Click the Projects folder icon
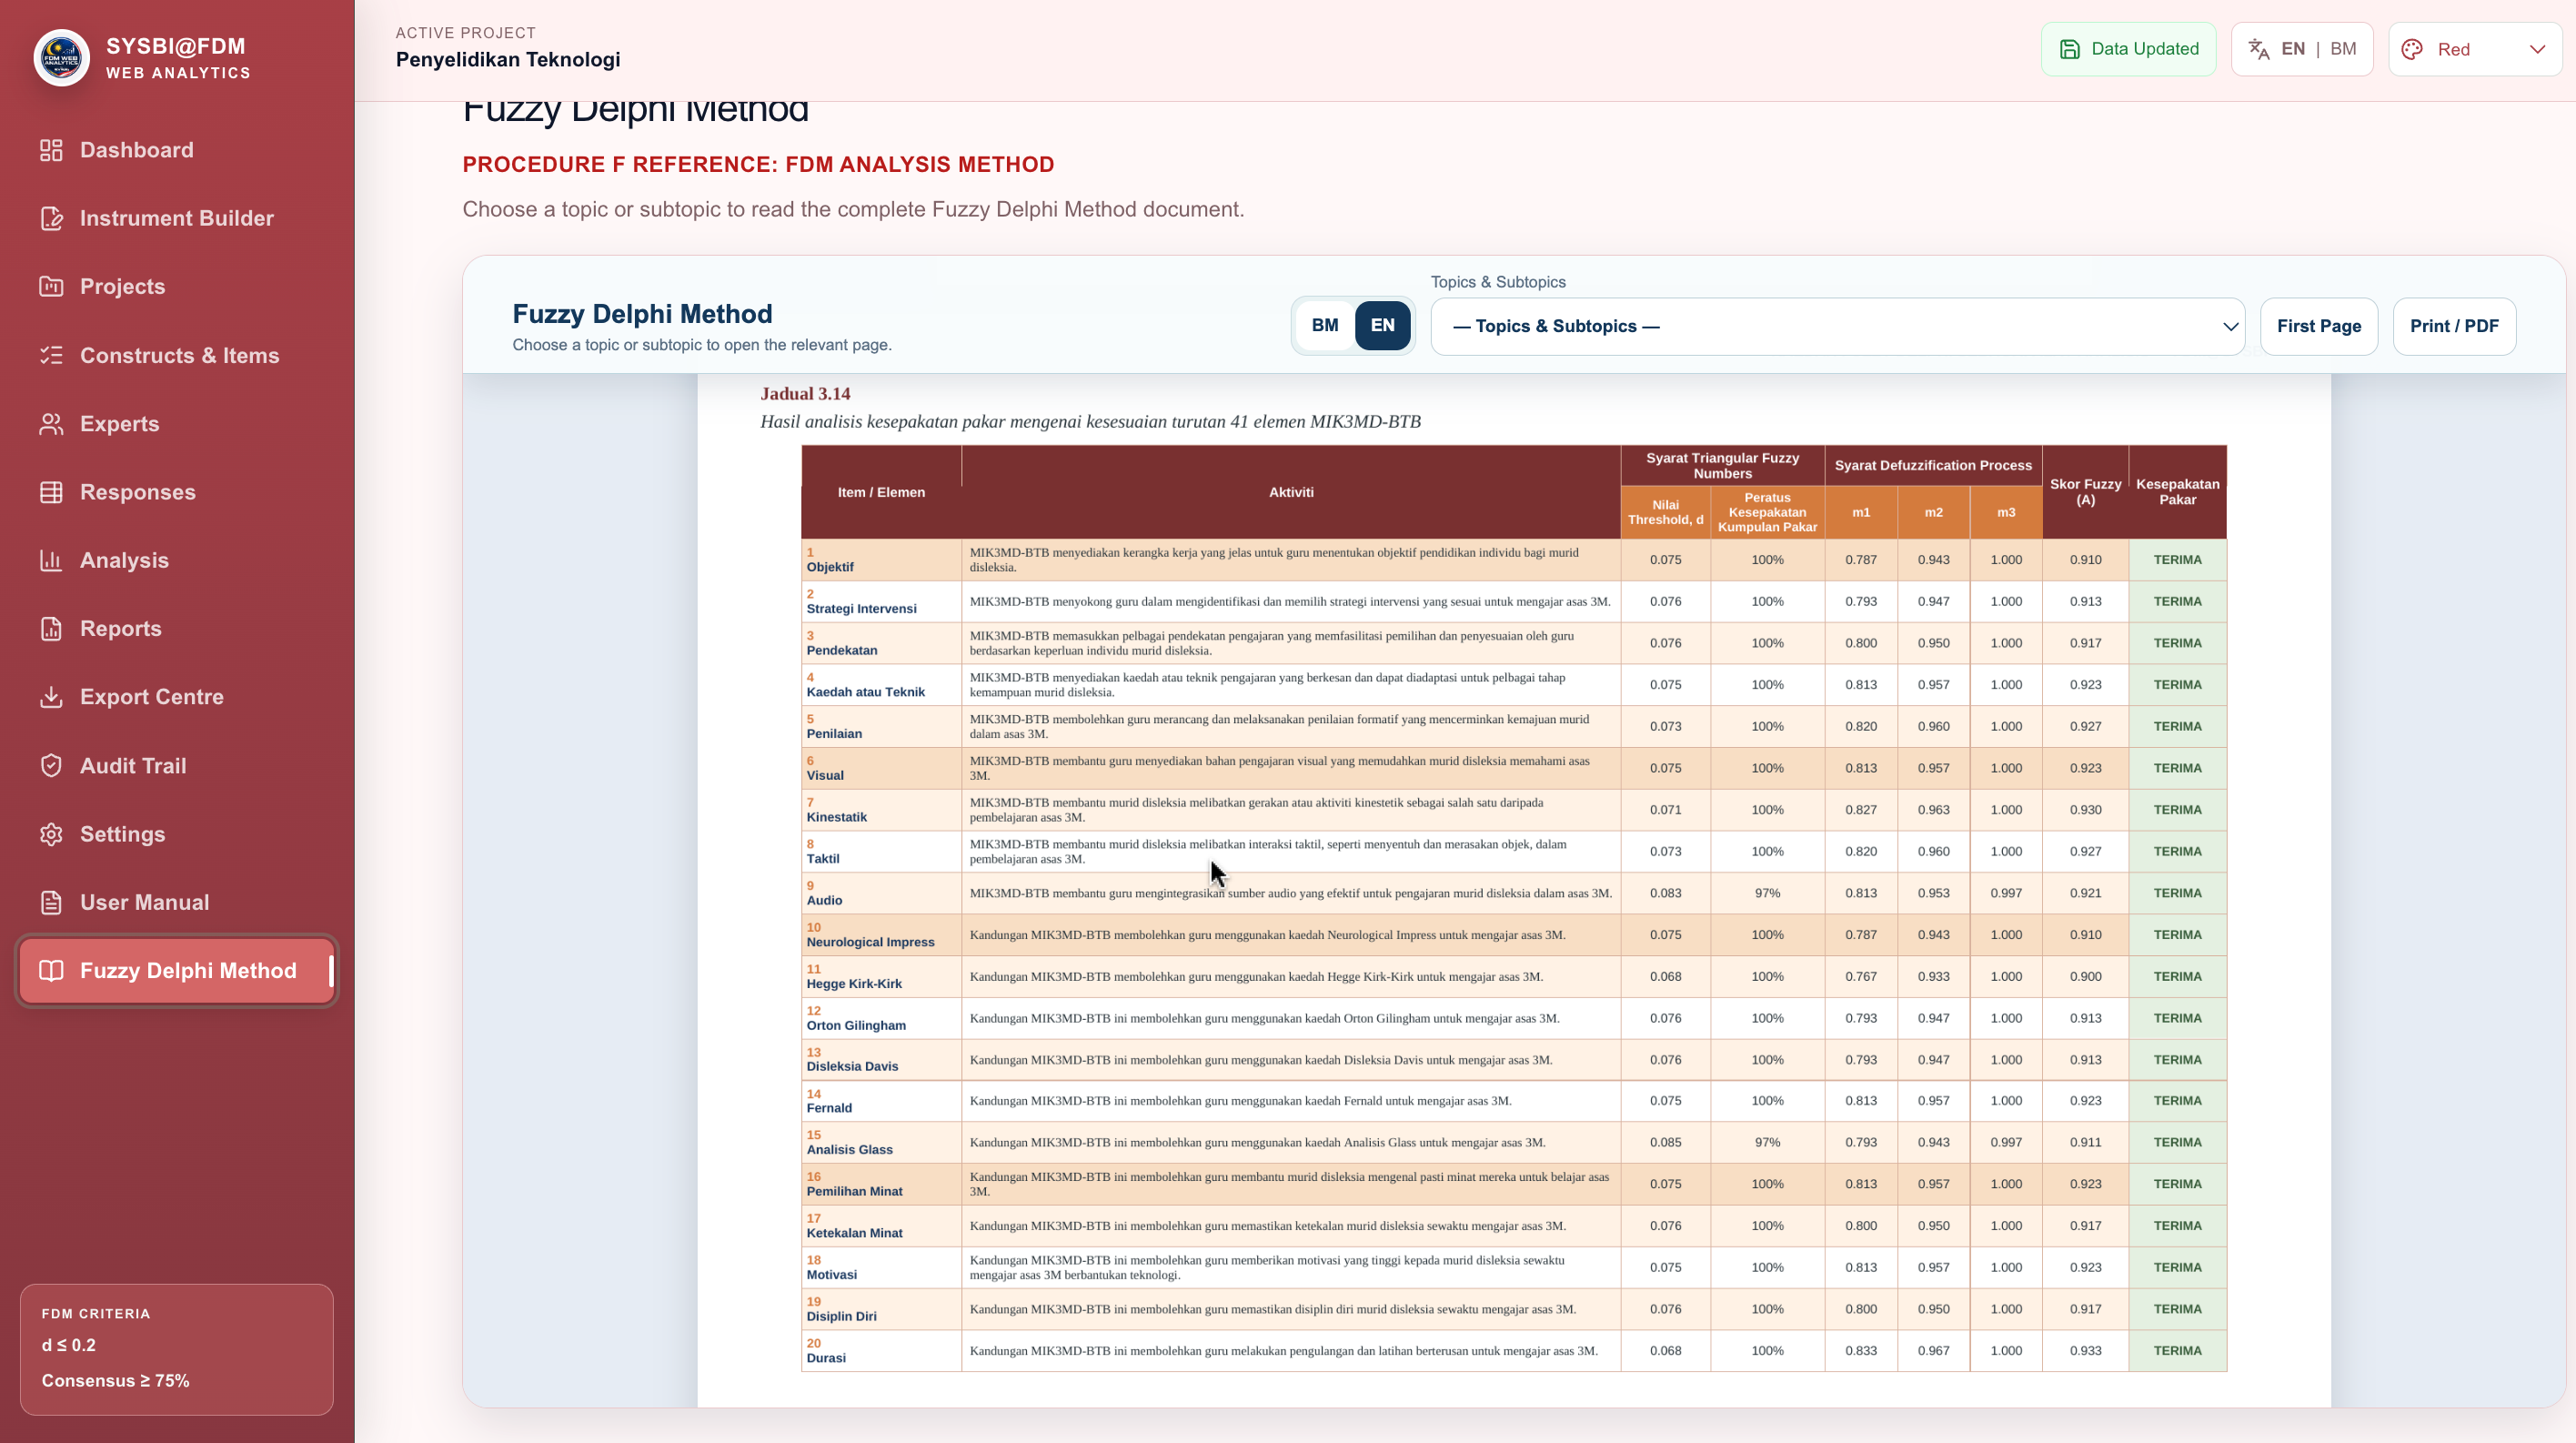The width and height of the screenshot is (2576, 1443). coord(51,286)
